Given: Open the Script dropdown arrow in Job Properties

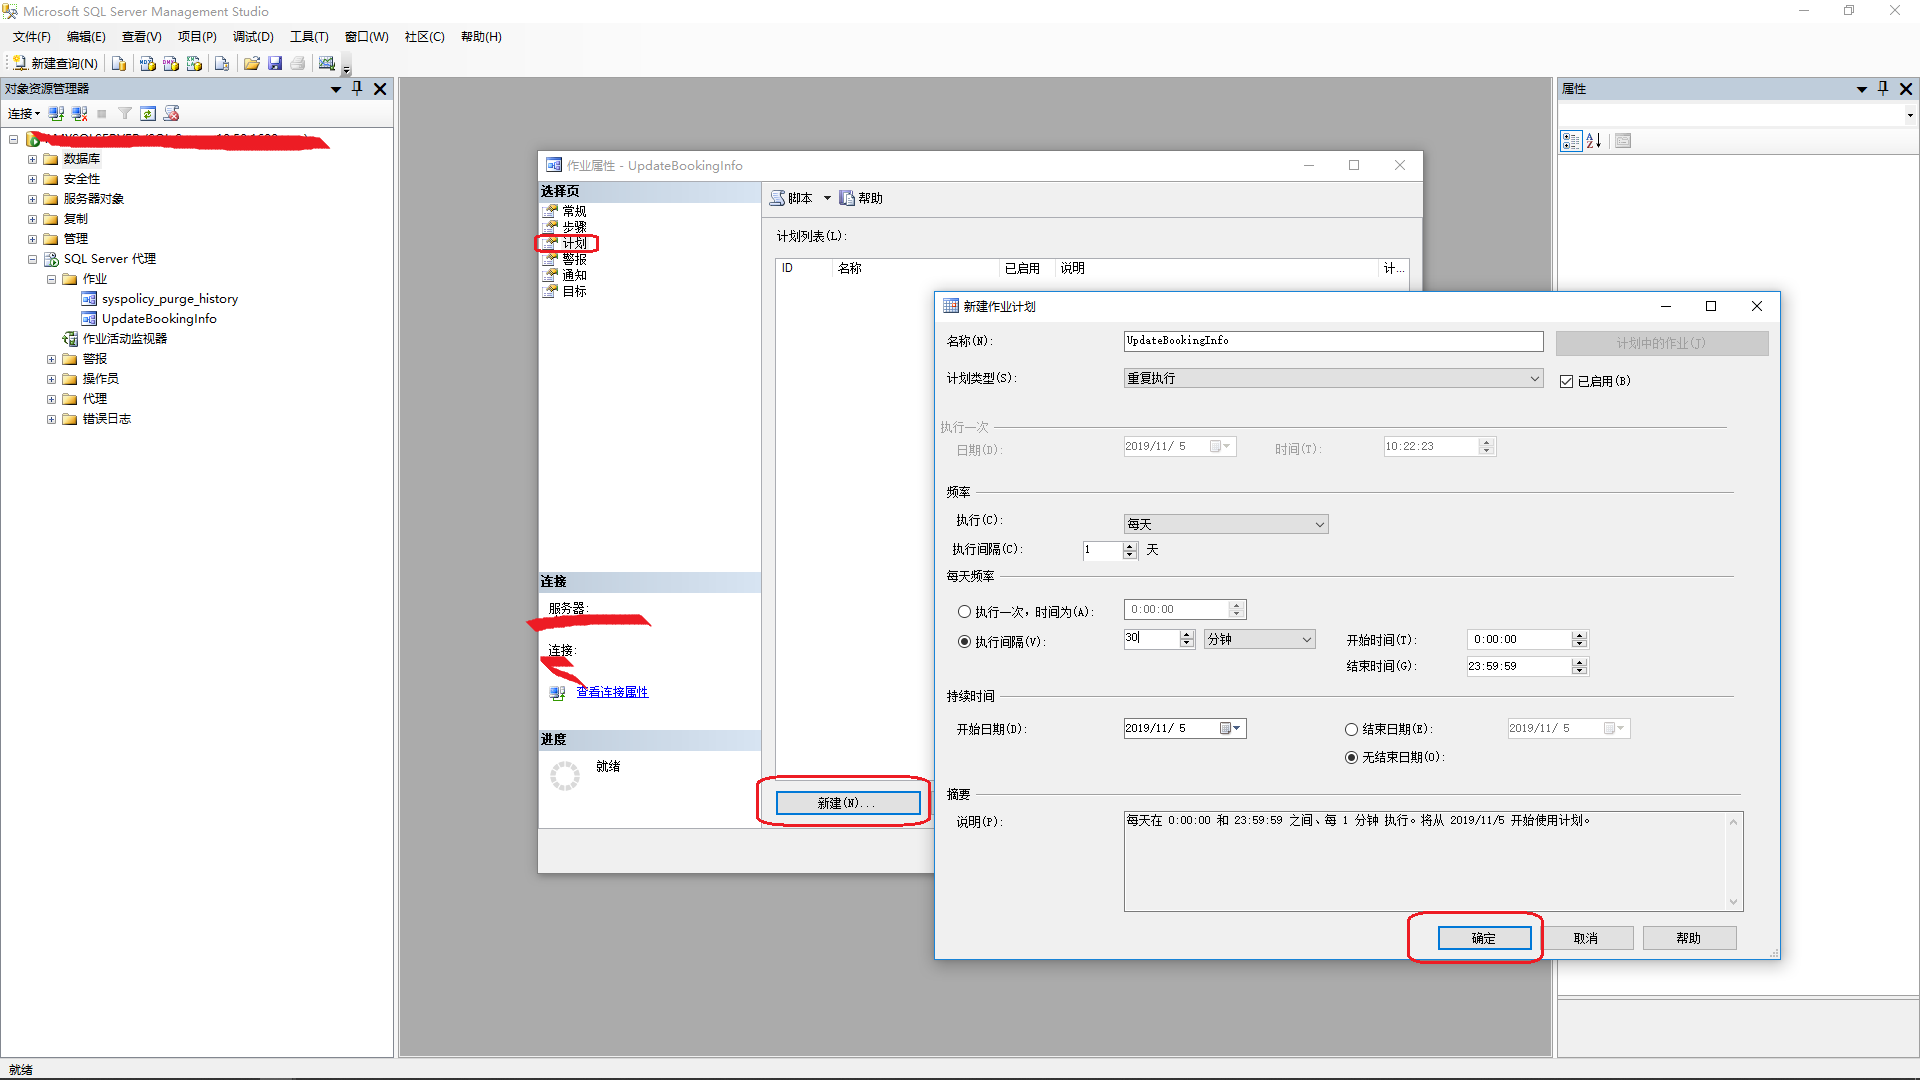Looking at the screenshot, I should point(827,198).
